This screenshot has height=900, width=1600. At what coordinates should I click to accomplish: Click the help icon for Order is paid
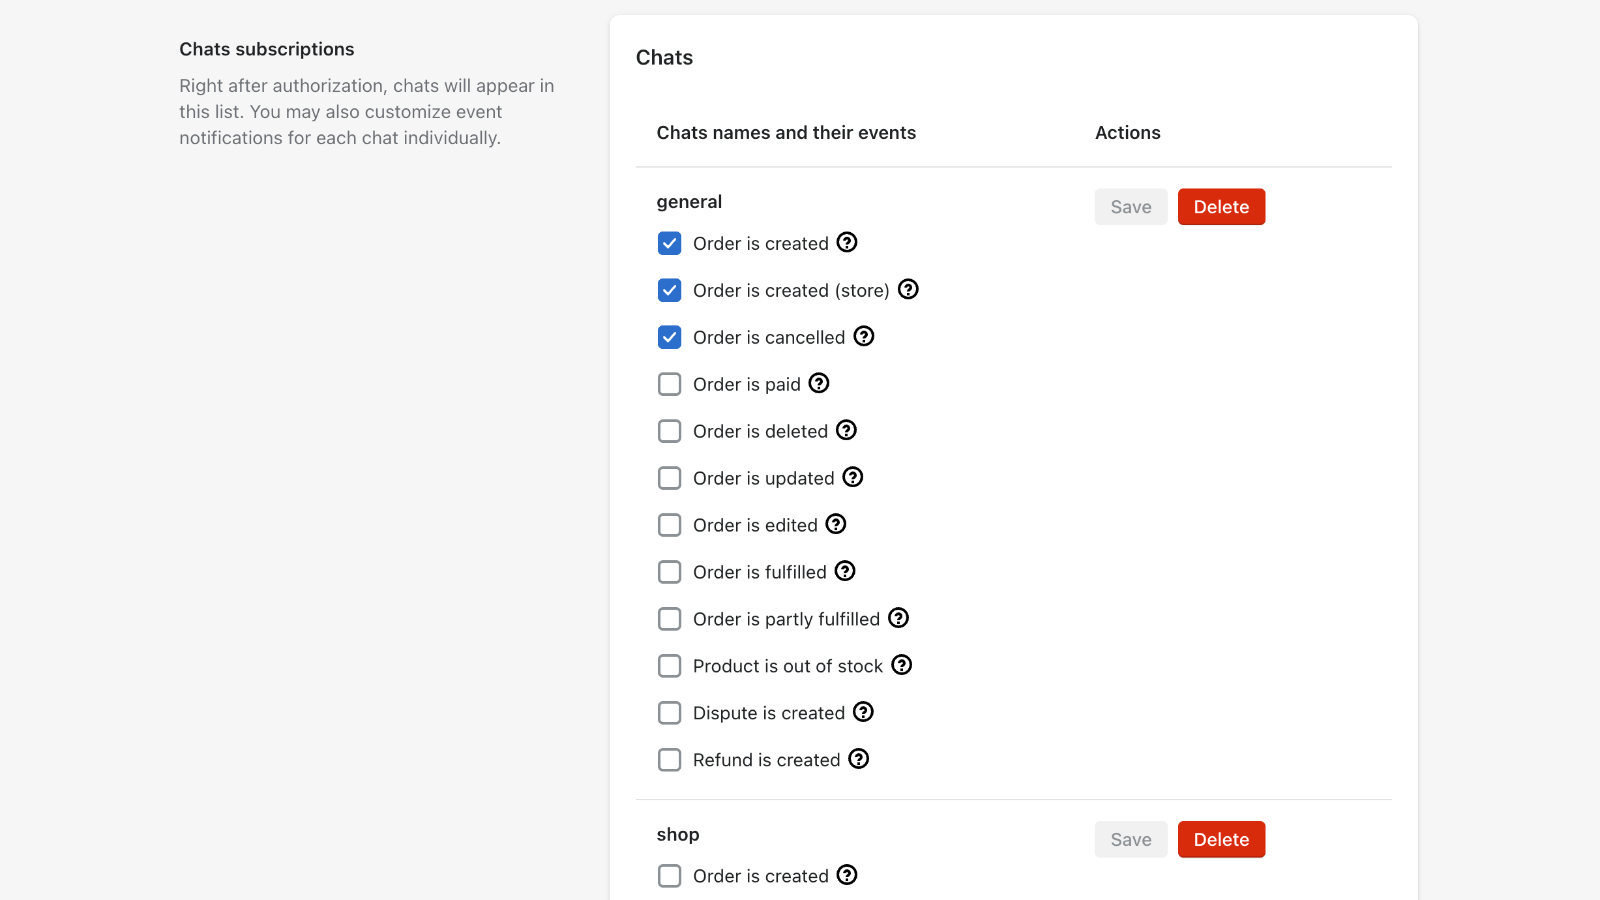[x=819, y=384]
